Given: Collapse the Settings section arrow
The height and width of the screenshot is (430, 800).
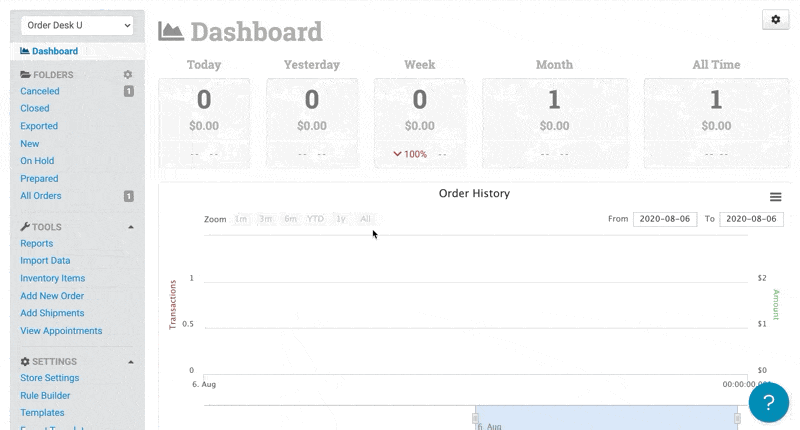Looking at the screenshot, I should pos(130,361).
